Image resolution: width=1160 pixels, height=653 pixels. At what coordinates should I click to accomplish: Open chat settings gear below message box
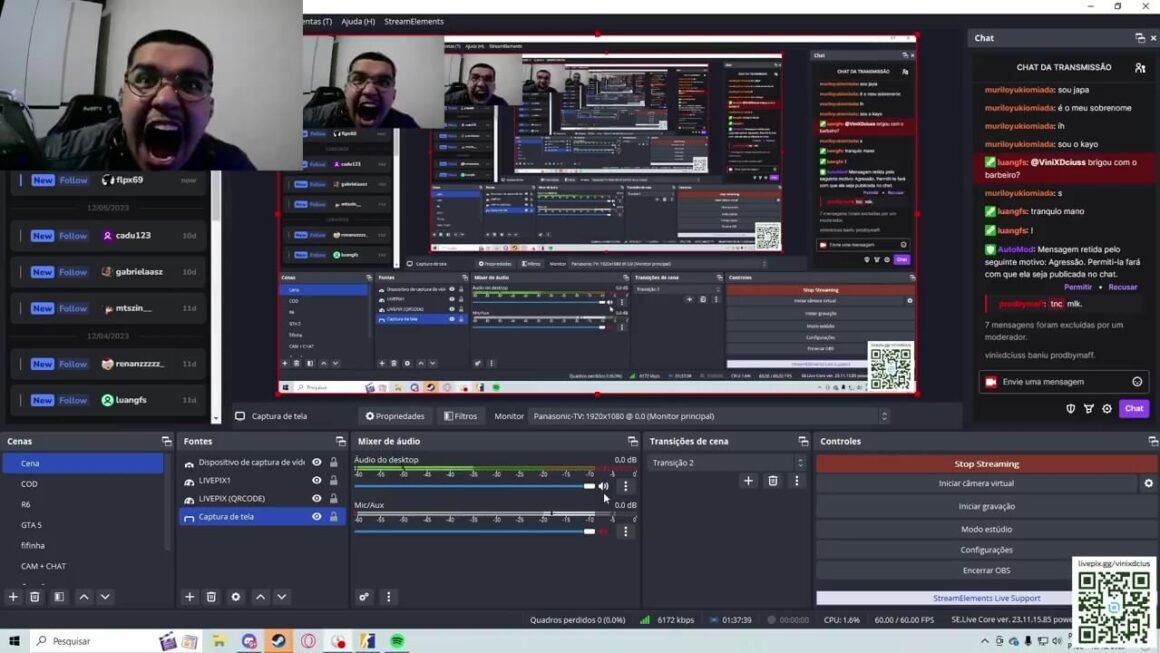click(1107, 409)
